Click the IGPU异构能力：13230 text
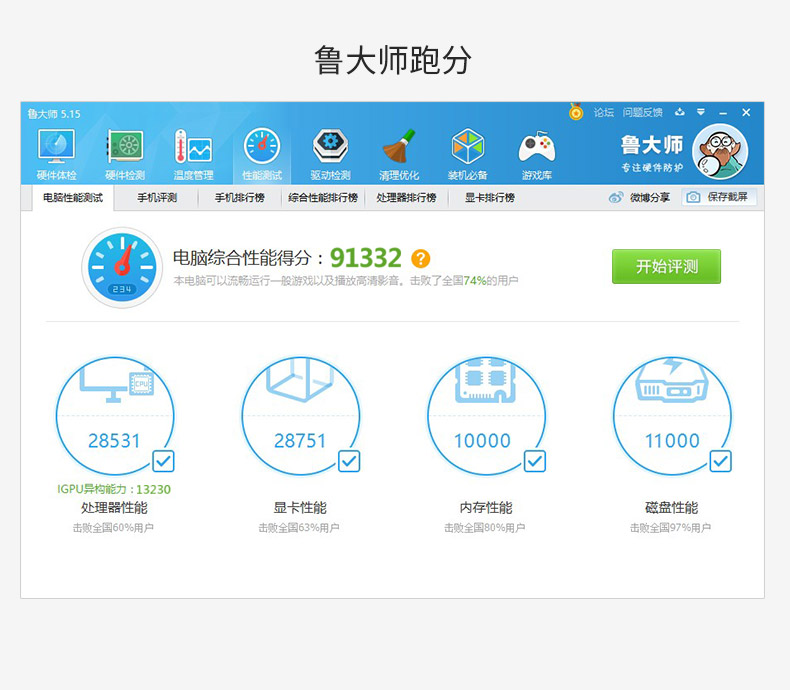 (114, 489)
